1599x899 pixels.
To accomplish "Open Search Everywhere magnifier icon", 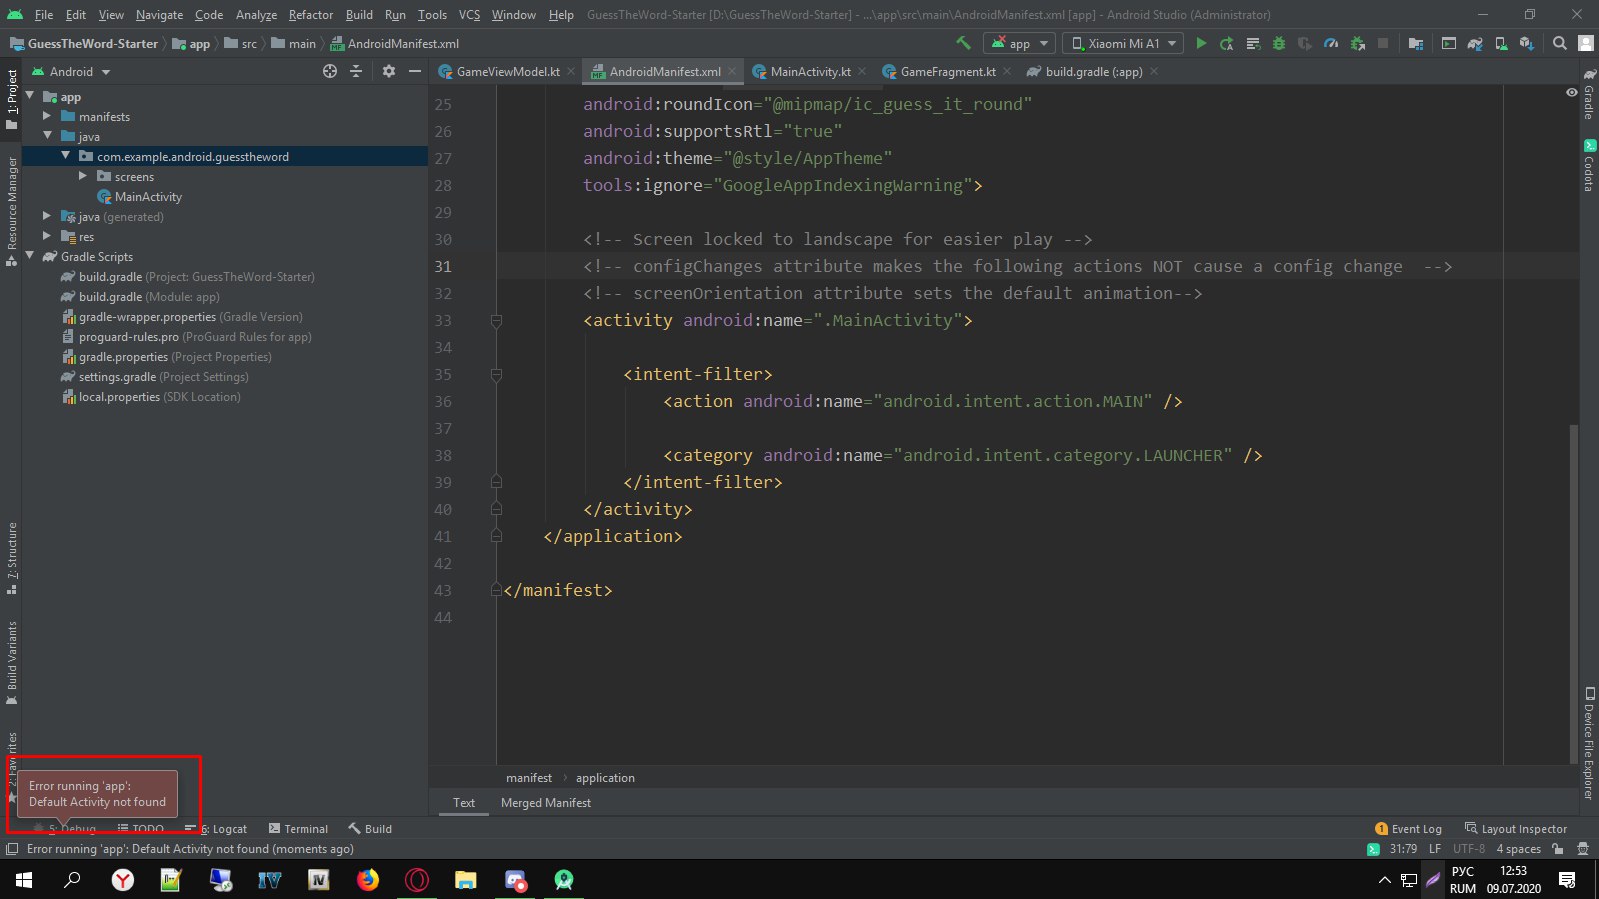I will click(x=1559, y=43).
